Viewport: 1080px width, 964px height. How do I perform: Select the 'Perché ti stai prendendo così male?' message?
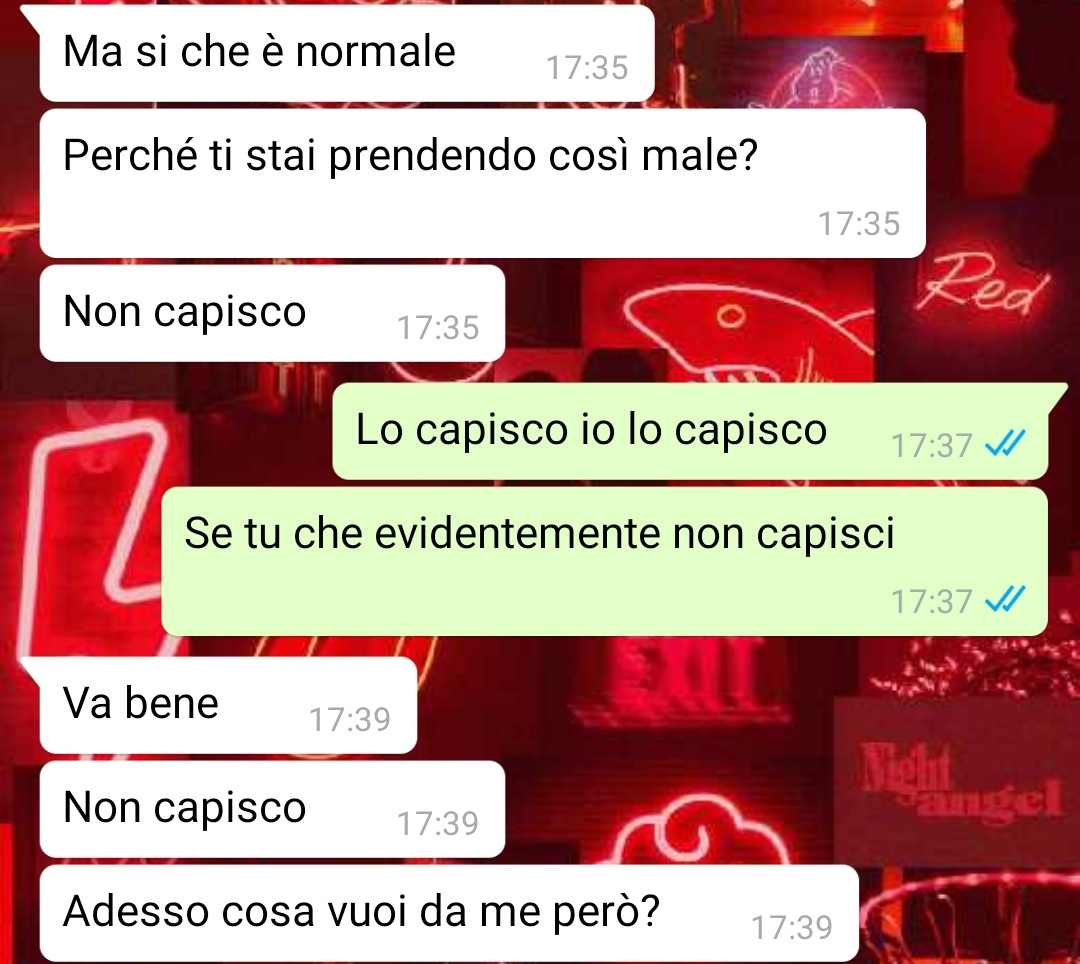click(x=482, y=183)
